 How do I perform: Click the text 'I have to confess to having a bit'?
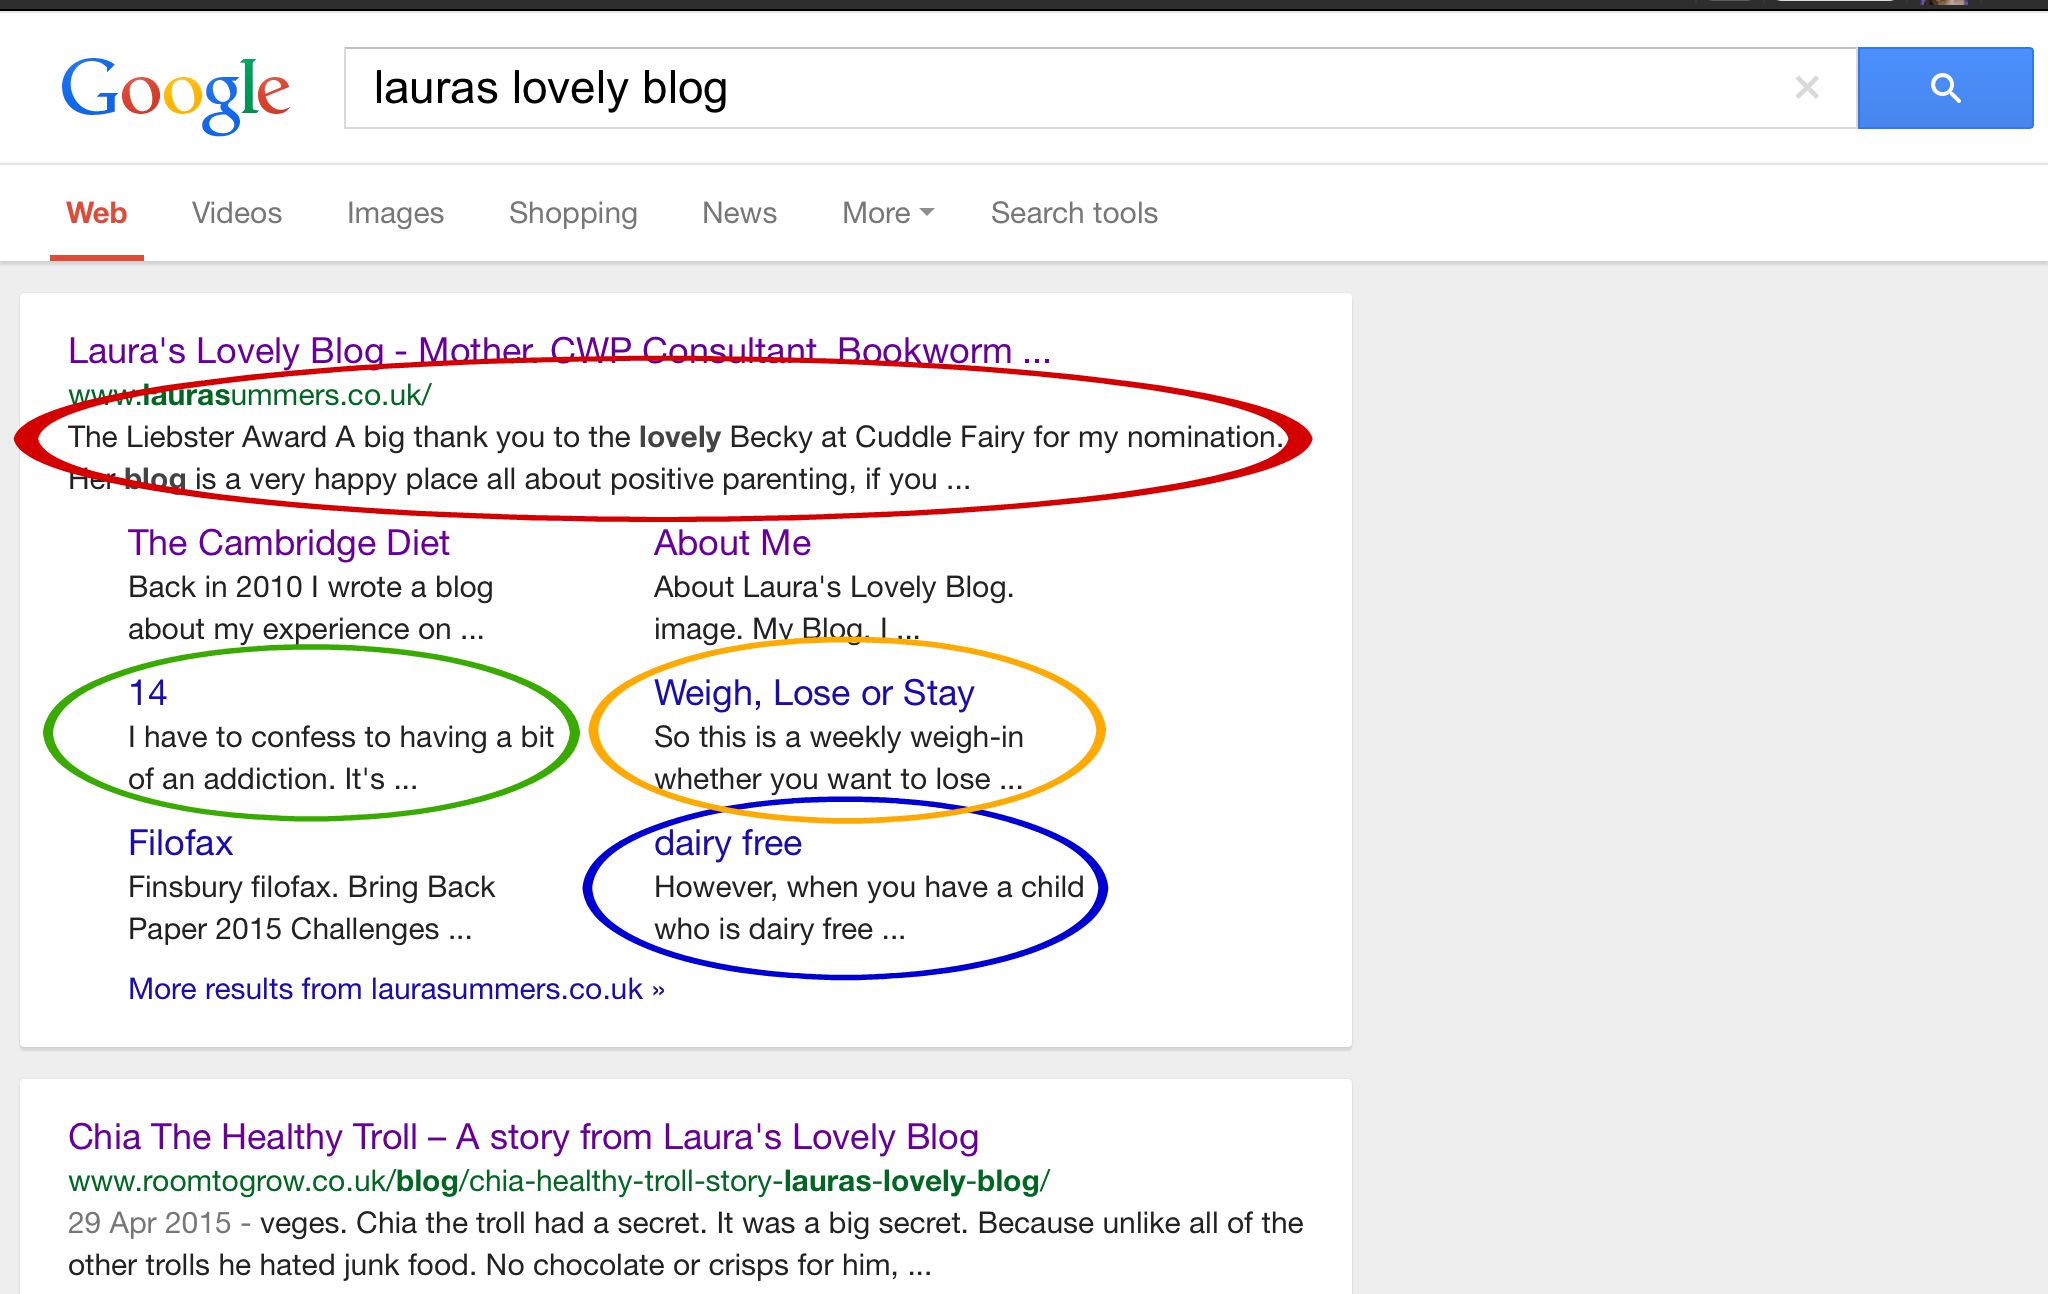click(x=341, y=737)
